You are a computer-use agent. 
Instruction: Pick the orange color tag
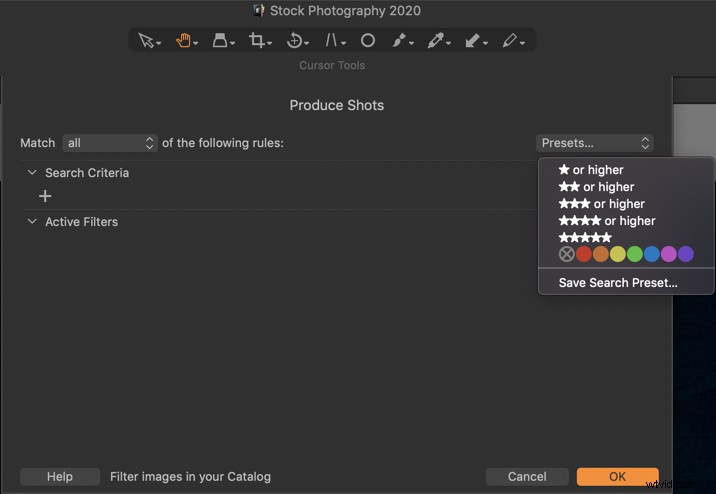tap(600, 254)
